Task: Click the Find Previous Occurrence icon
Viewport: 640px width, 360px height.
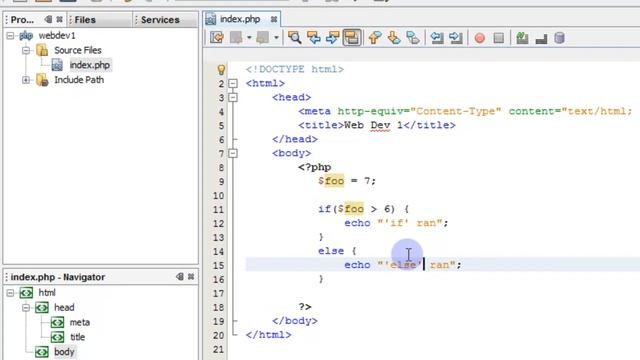Action: 313,38
